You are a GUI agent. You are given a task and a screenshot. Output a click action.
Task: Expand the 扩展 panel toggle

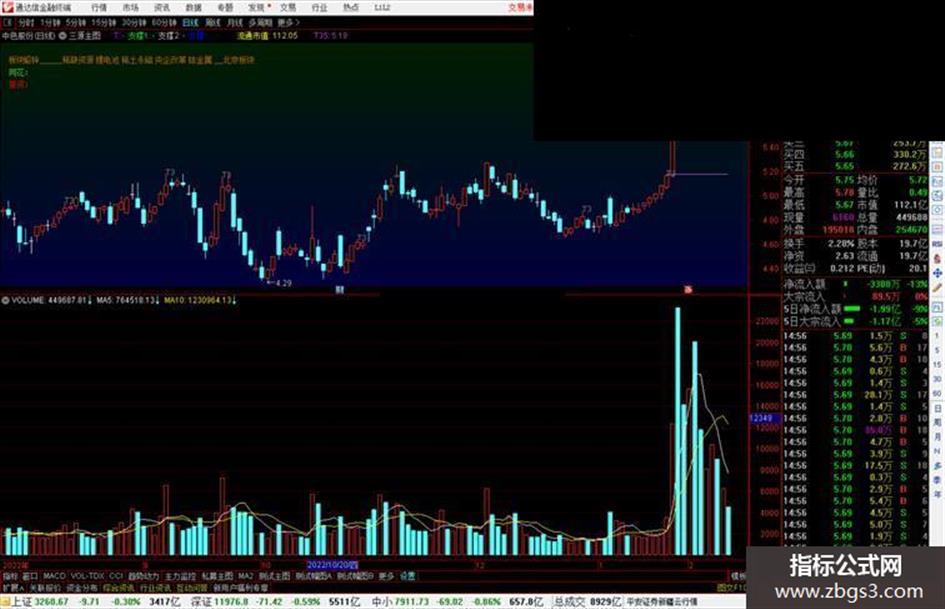click(13, 588)
